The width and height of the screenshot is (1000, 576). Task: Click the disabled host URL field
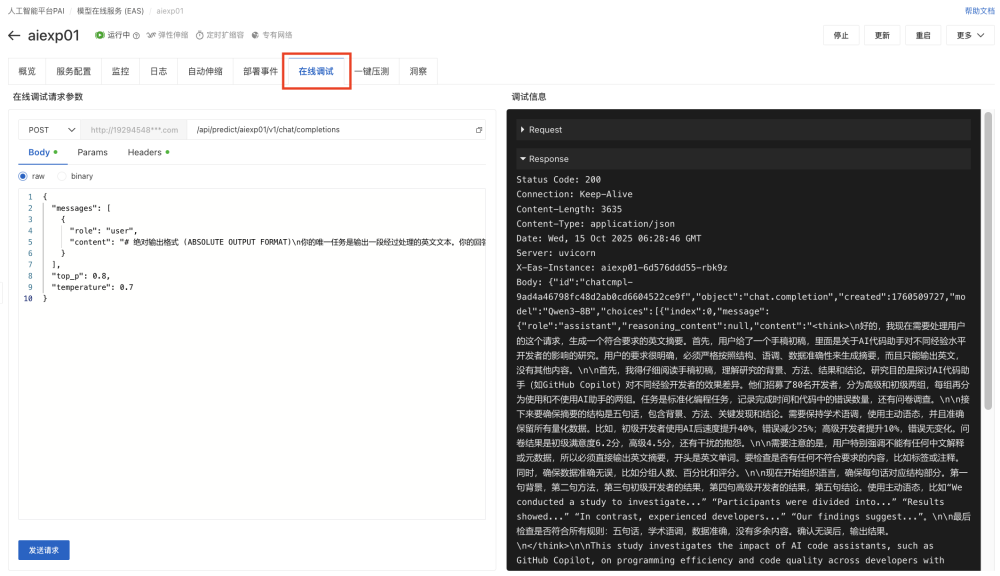point(134,129)
